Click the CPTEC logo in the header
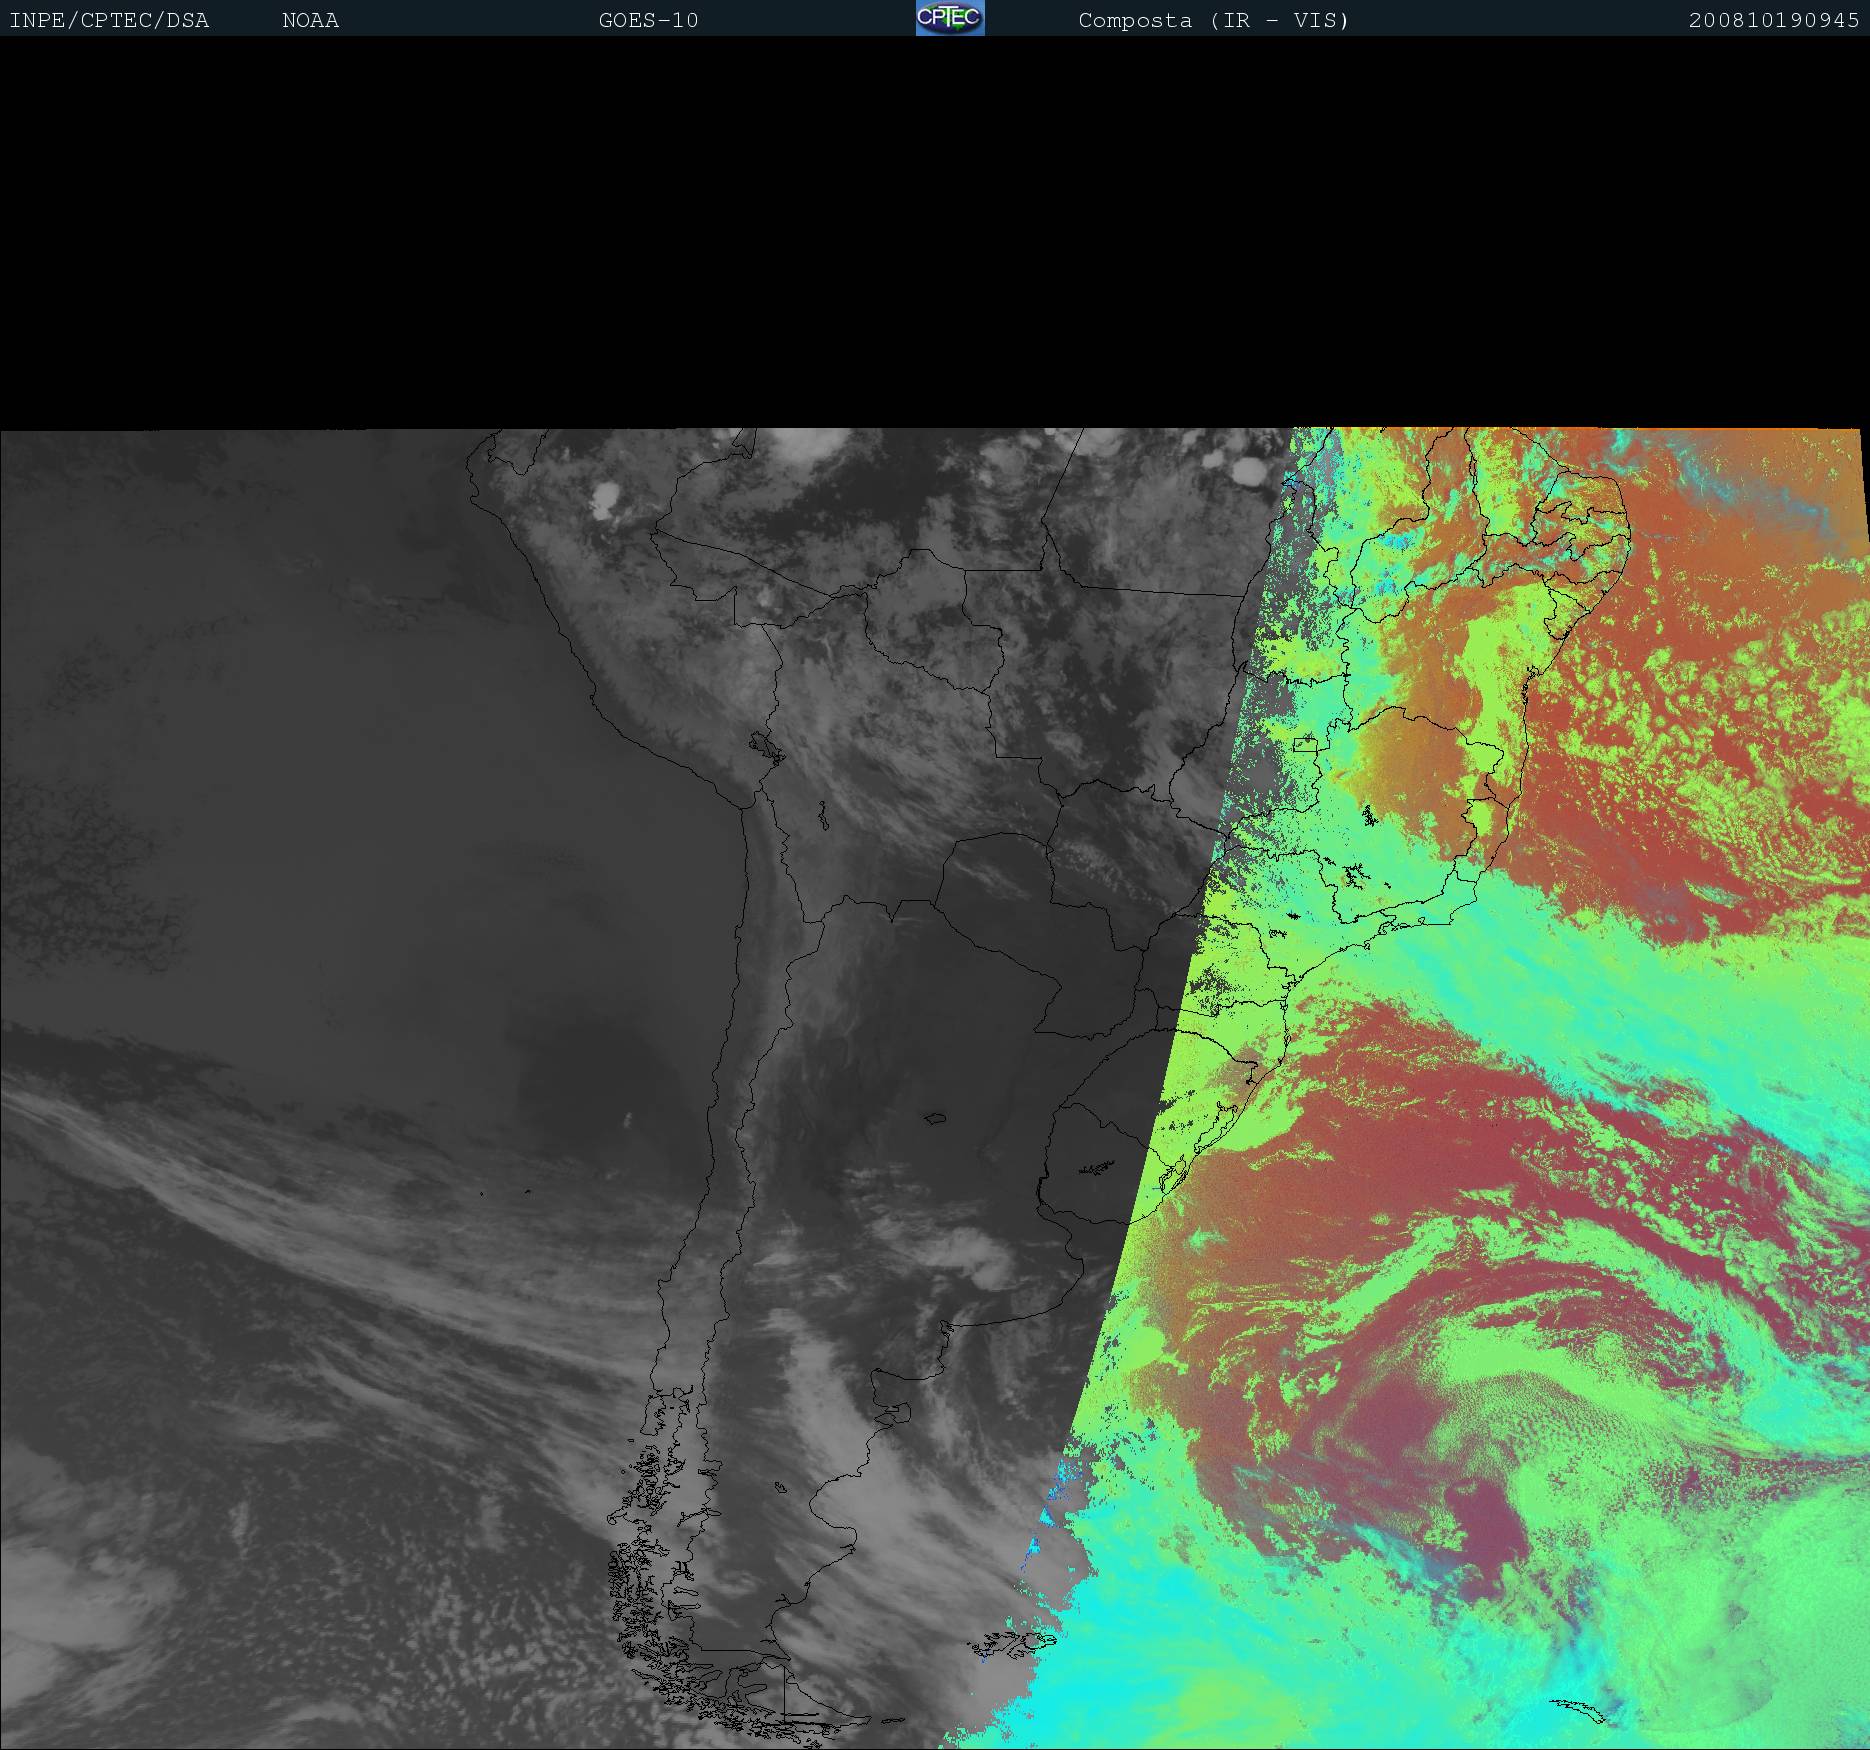Viewport: 1870px width, 1750px height. pyautogui.click(x=950, y=18)
